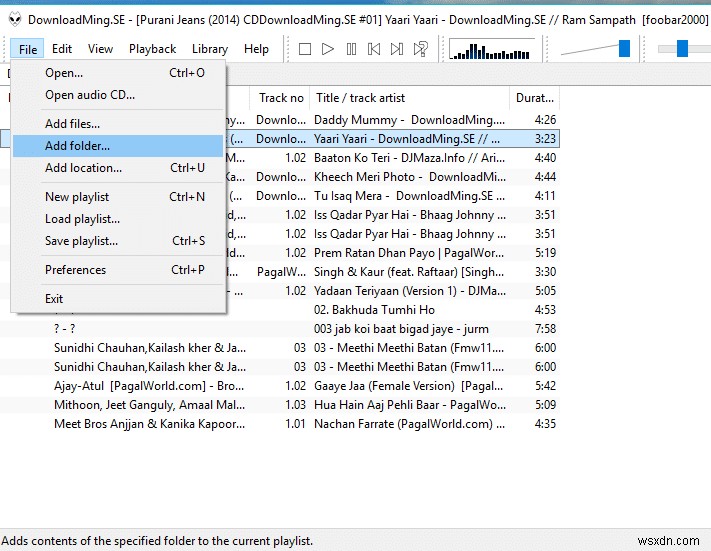
Task: Click duration 5:19
Action: click(x=545, y=253)
